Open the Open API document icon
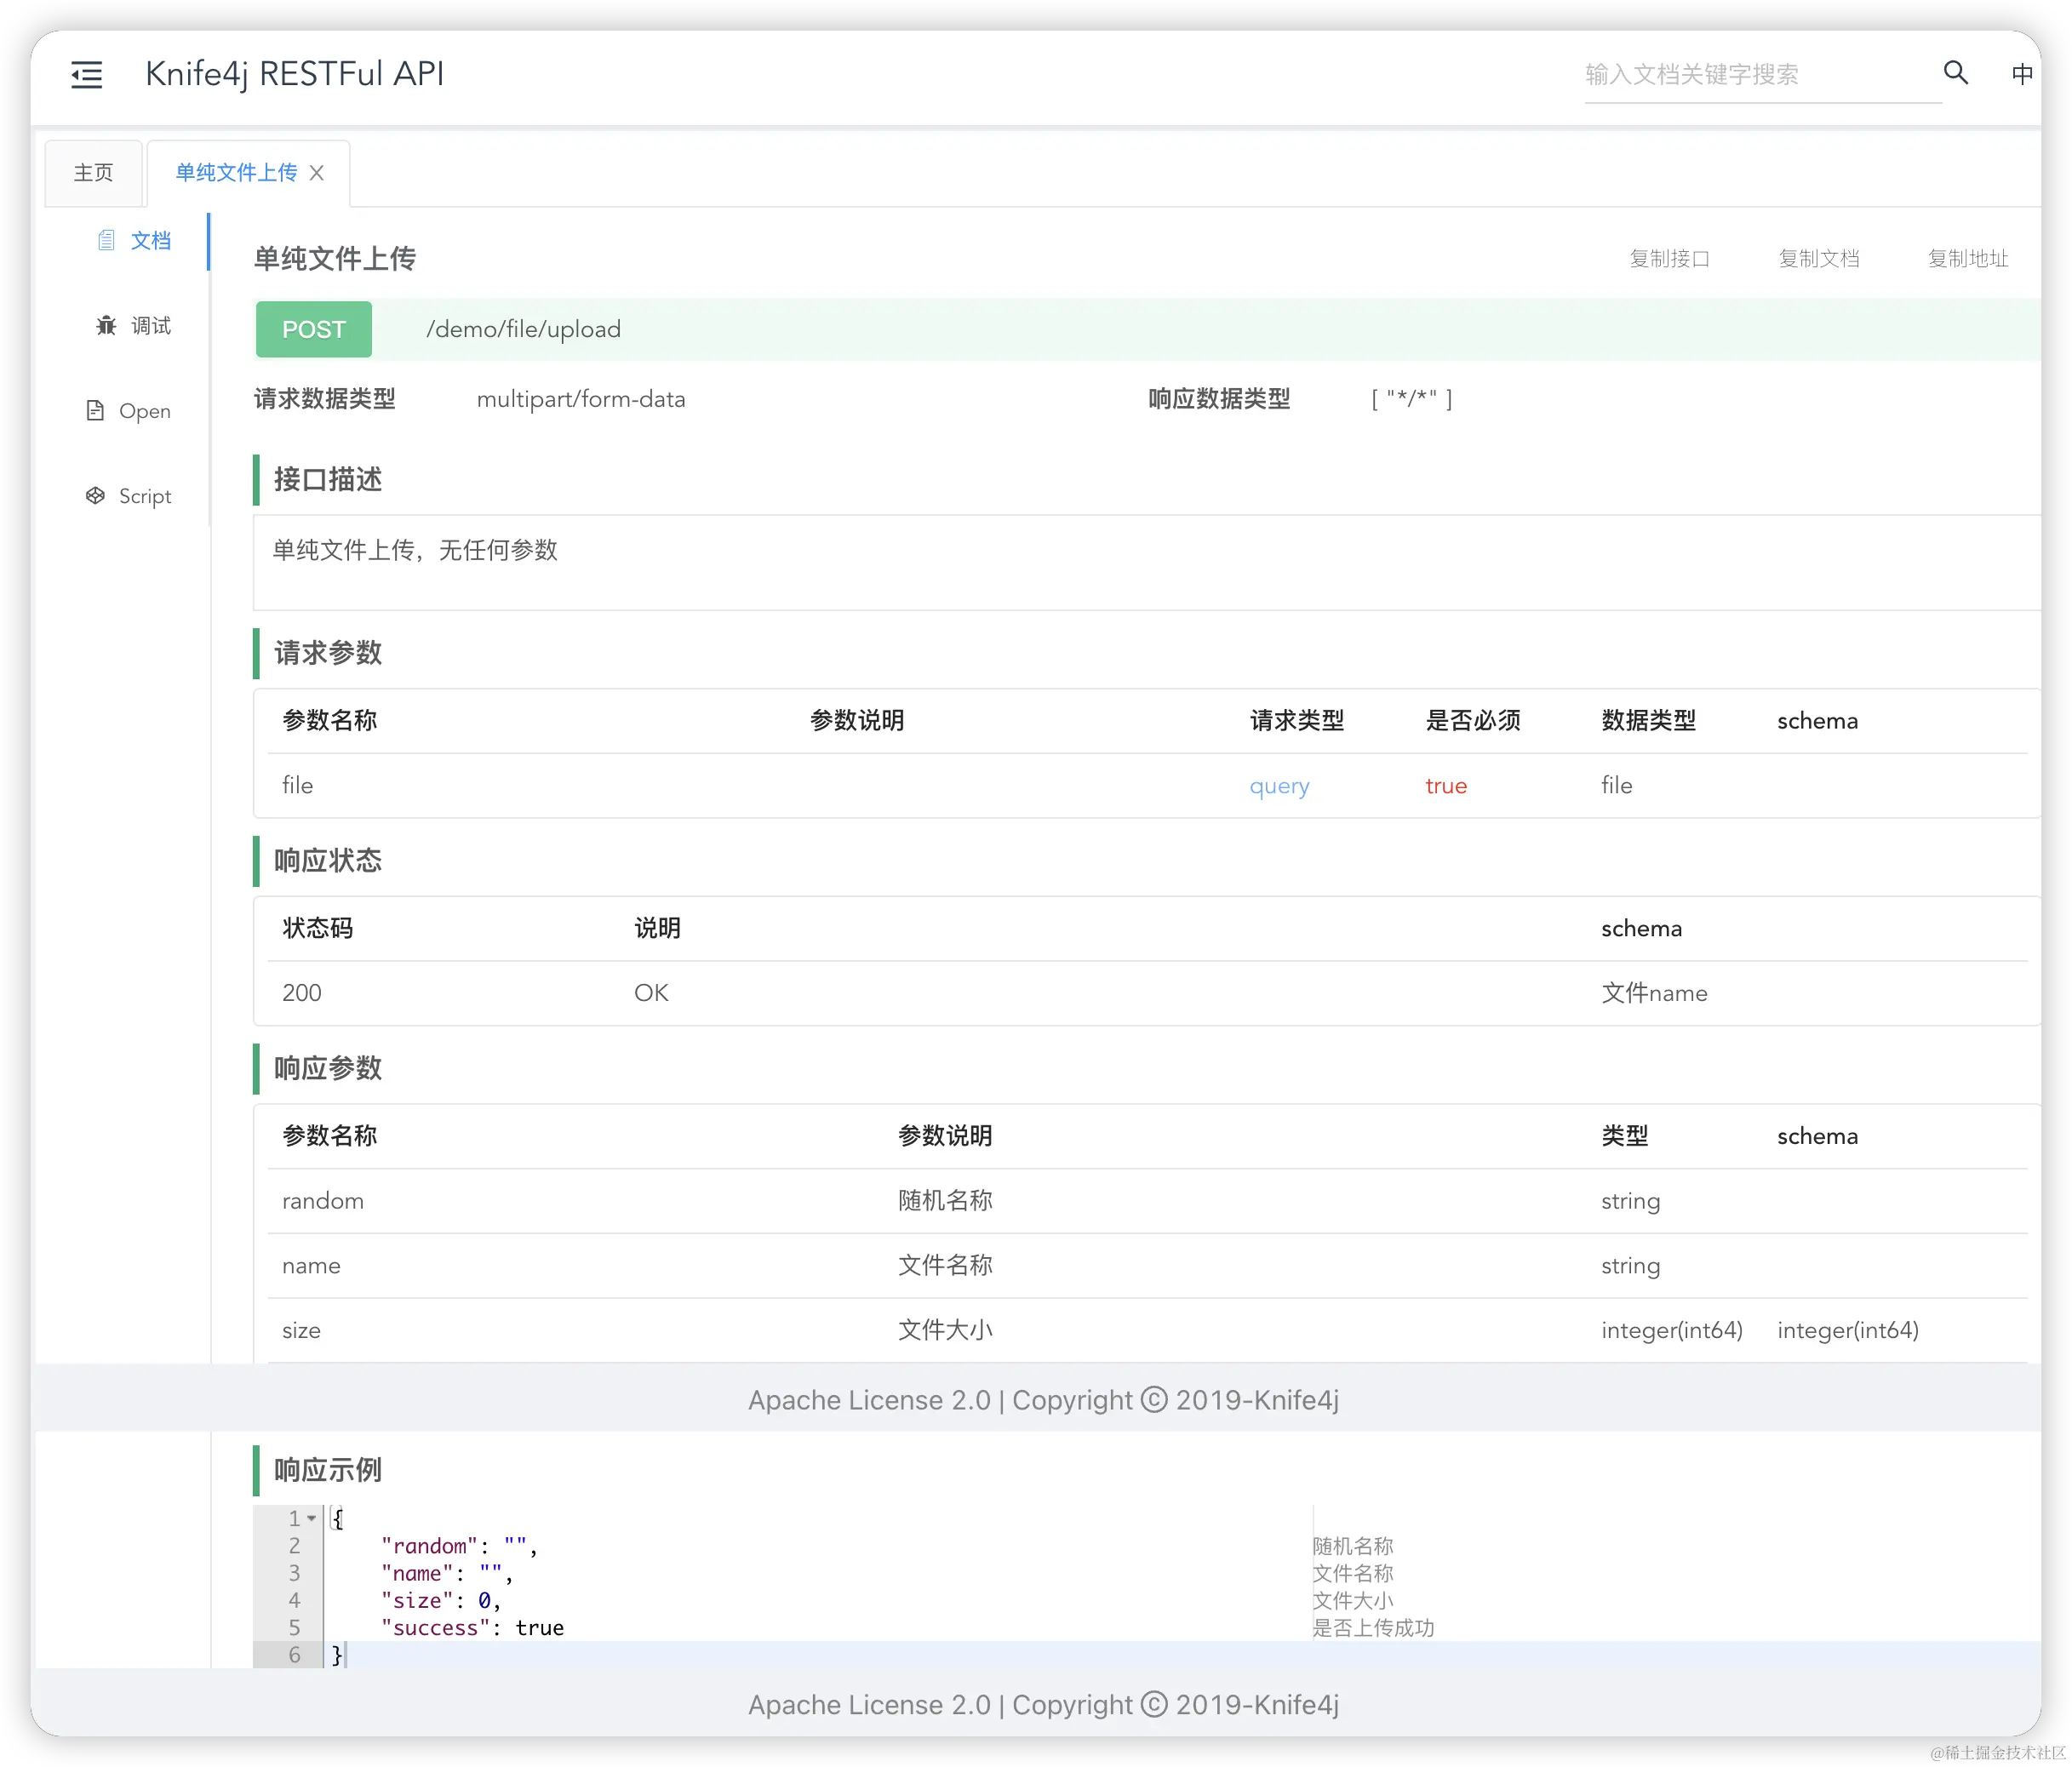Screen dimensions: 2072x1767 (x=95, y=411)
